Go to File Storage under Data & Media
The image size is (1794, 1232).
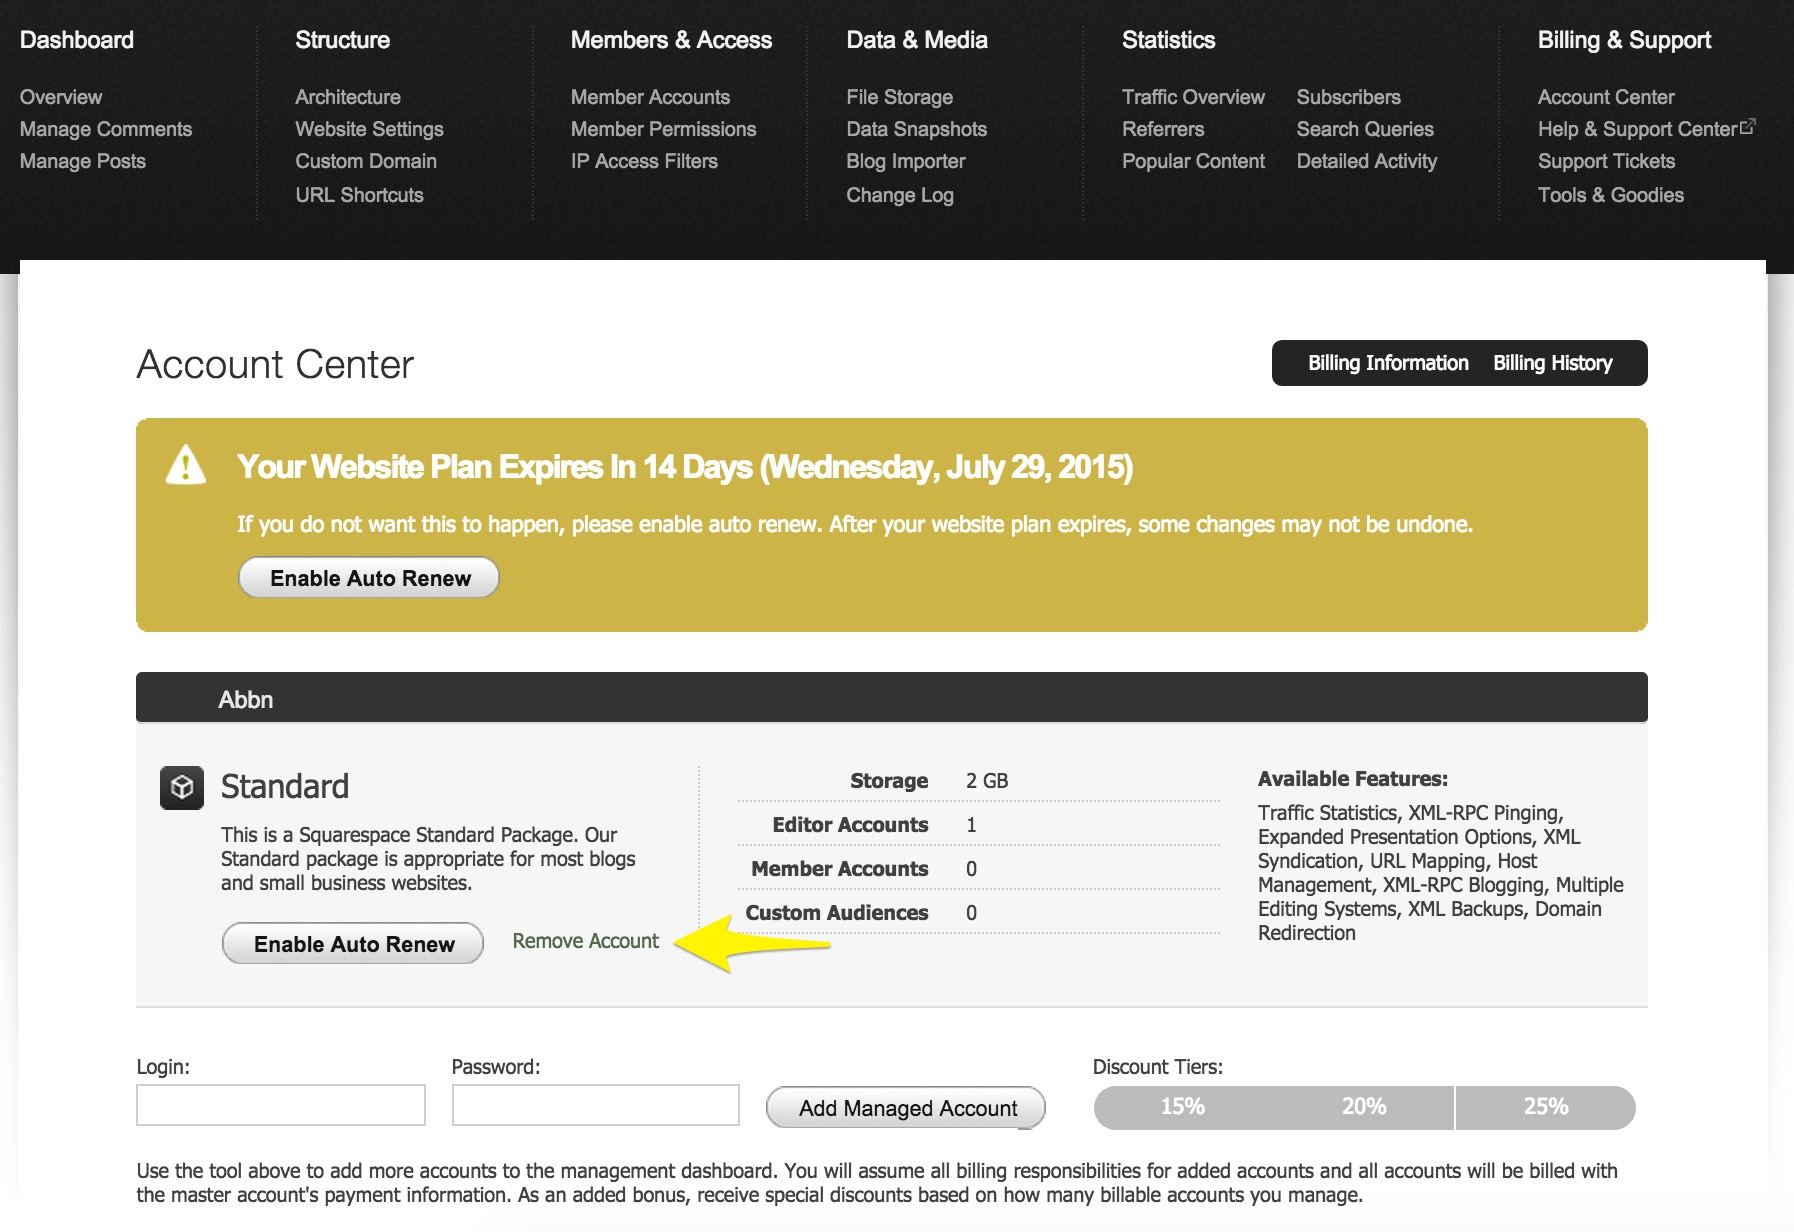(899, 97)
